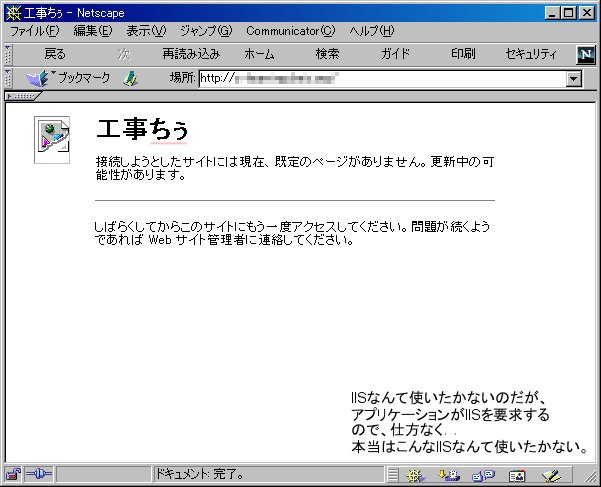Open the ファイル(F) menu
Screen dimensions: 601x487
34,31
